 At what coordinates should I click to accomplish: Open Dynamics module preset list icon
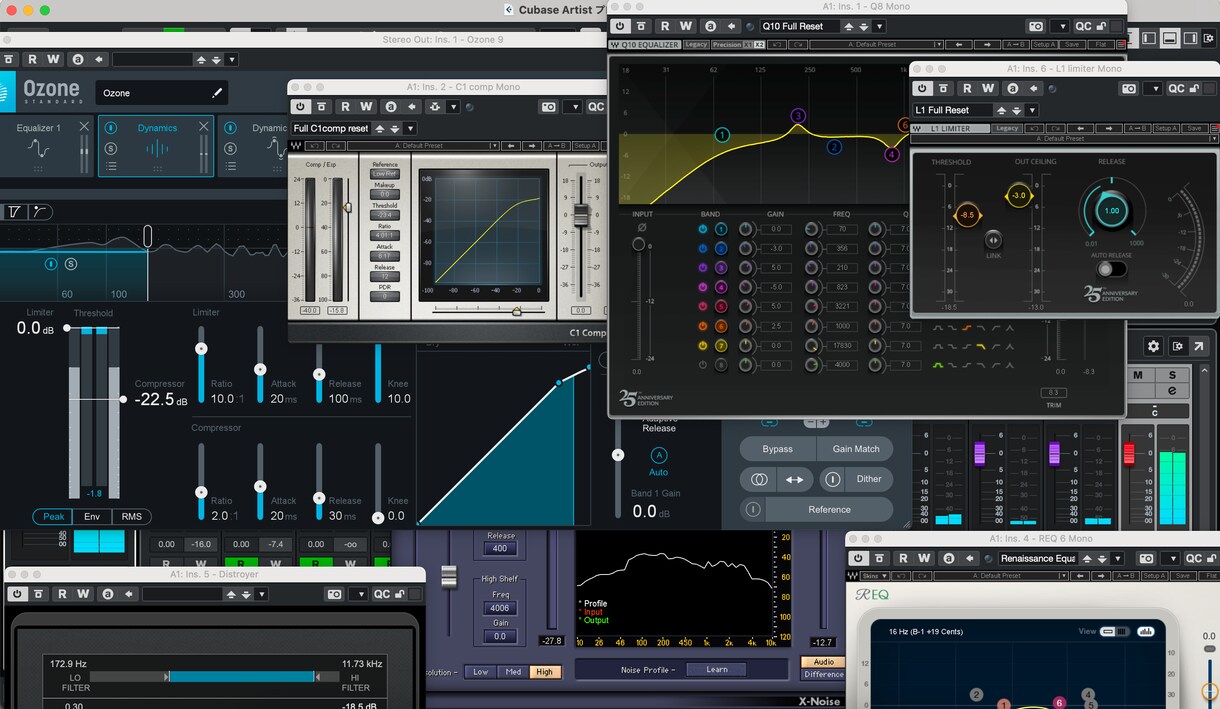pyautogui.click(x=111, y=168)
